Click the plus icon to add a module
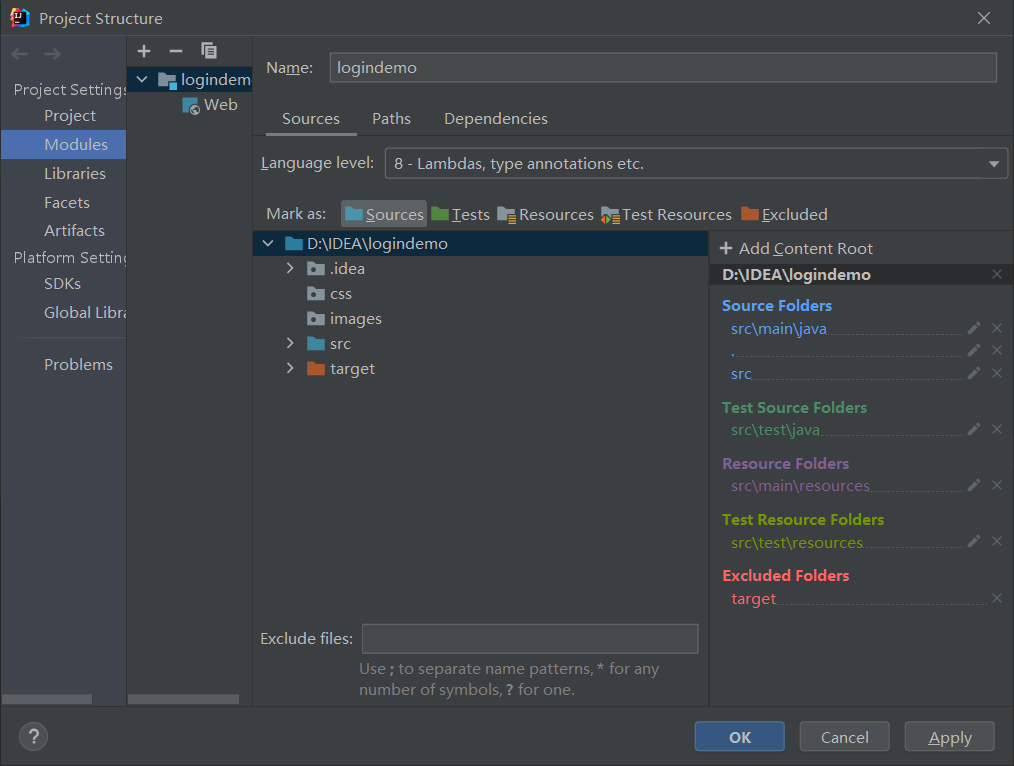Viewport: 1014px width, 766px height. pos(144,50)
